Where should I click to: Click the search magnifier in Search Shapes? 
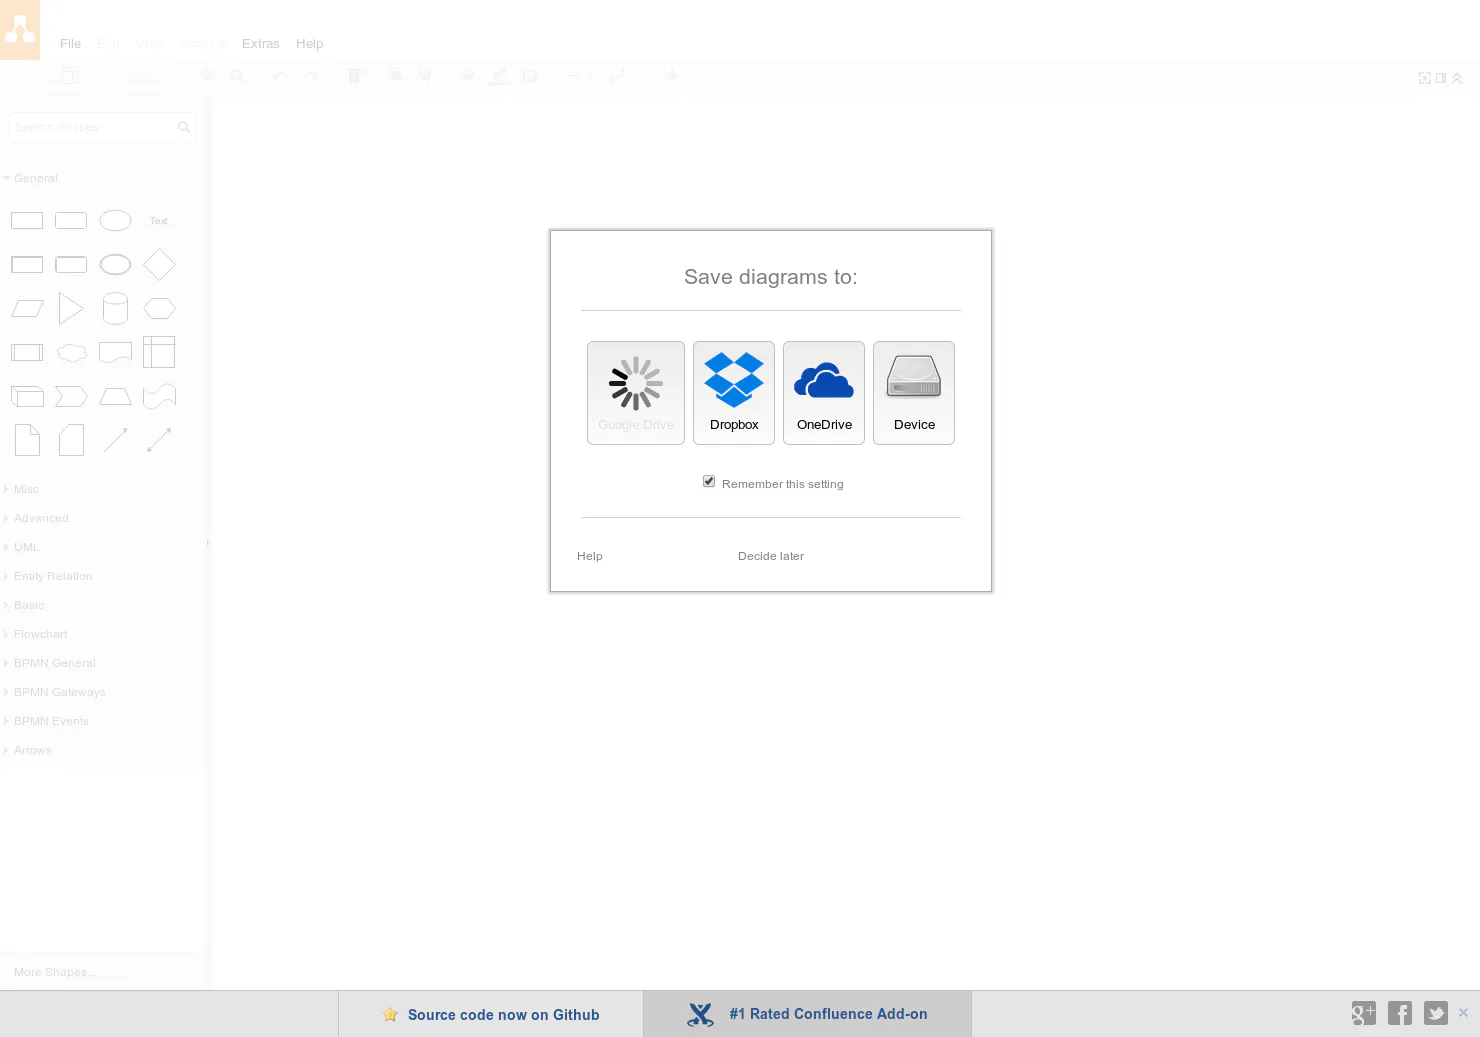184,127
